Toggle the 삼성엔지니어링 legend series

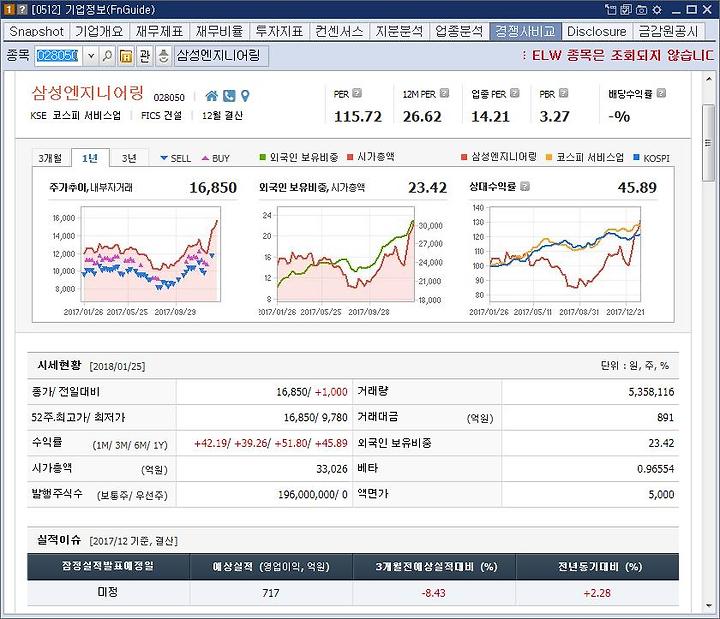tap(499, 157)
